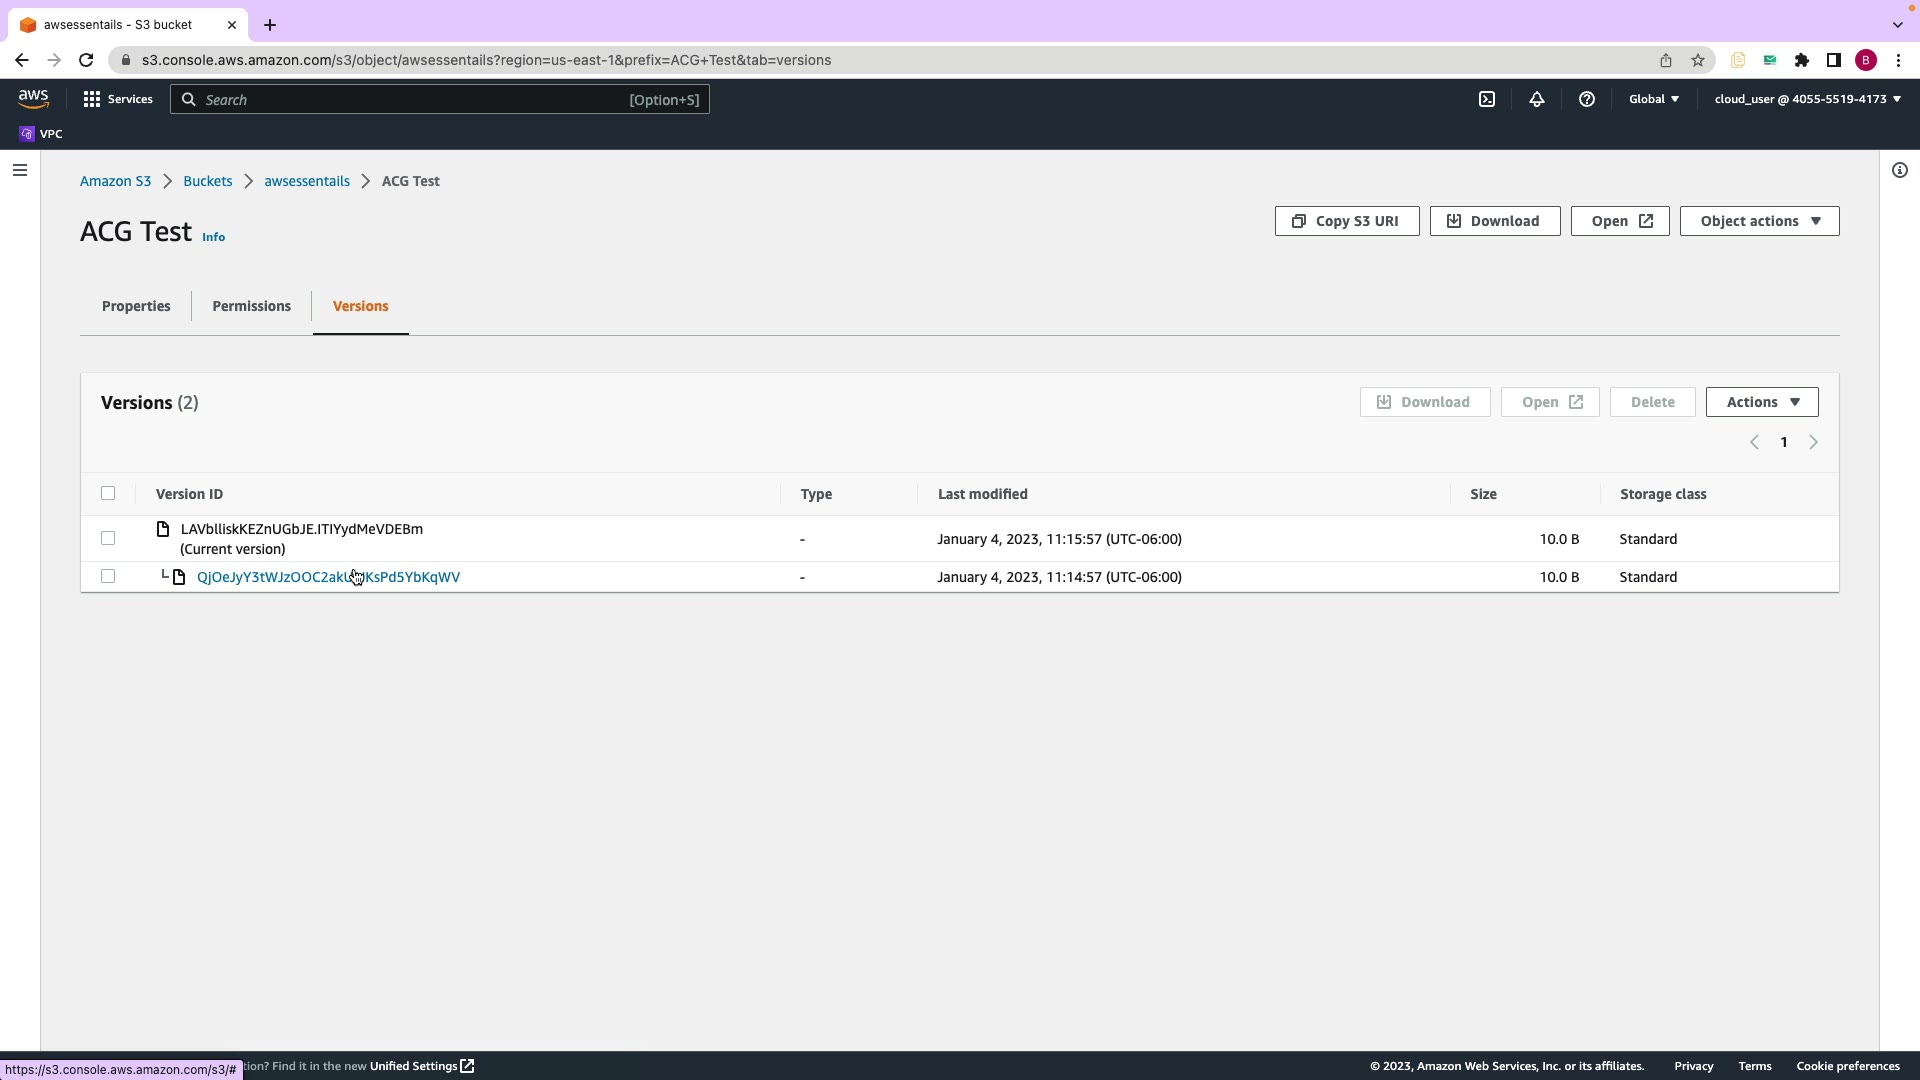Click the AWS logo home icon
The height and width of the screenshot is (1080, 1920).
coord(33,99)
